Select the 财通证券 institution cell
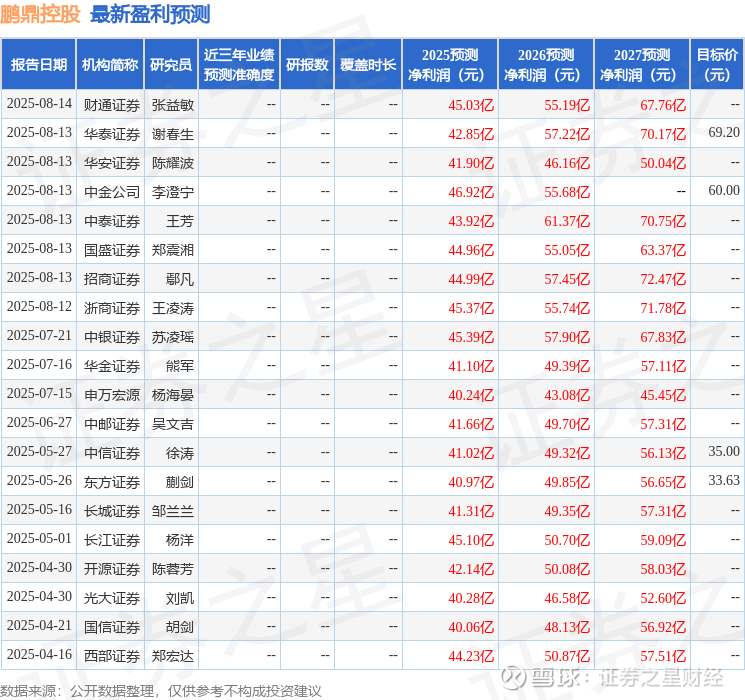The image size is (745, 700). [x=112, y=105]
